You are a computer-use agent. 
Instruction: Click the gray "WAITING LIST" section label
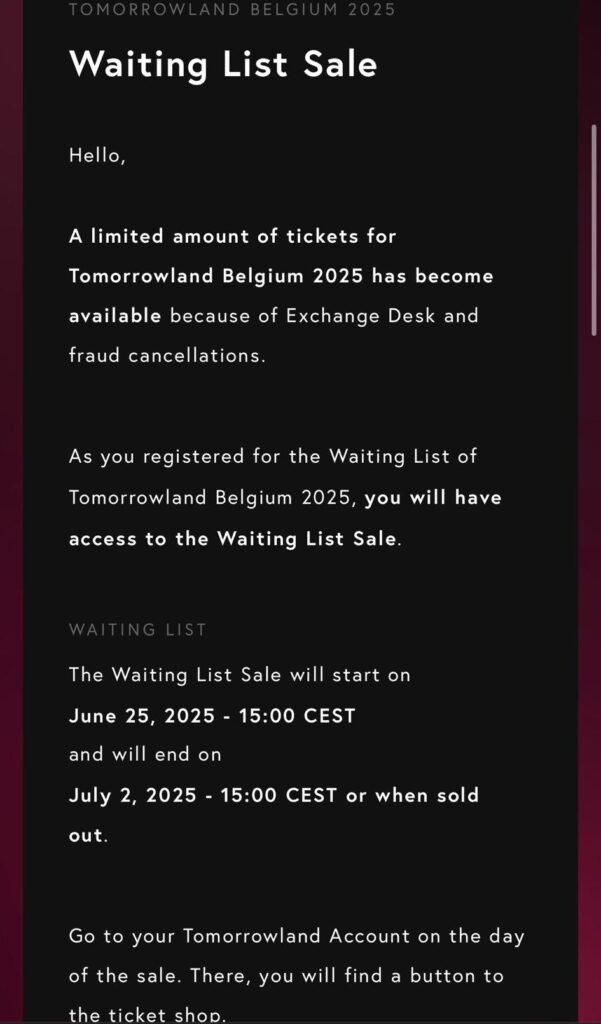pos(137,630)
